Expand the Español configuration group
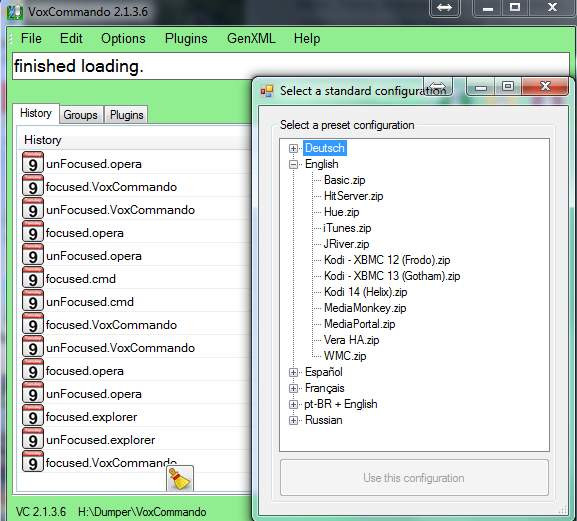Viewport: 577px width, 521px height. (293, 372)
